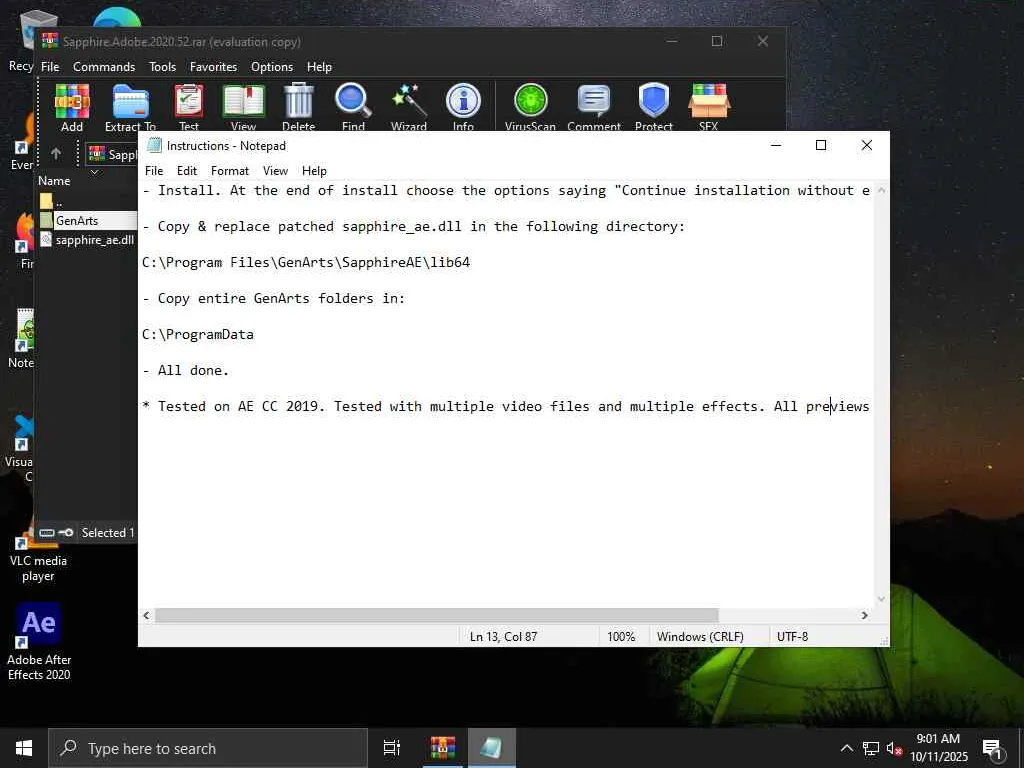Open the Options menu in WinRAR
The width and height of the screenshot is (1024, 768).
click(x=272, y=67)
